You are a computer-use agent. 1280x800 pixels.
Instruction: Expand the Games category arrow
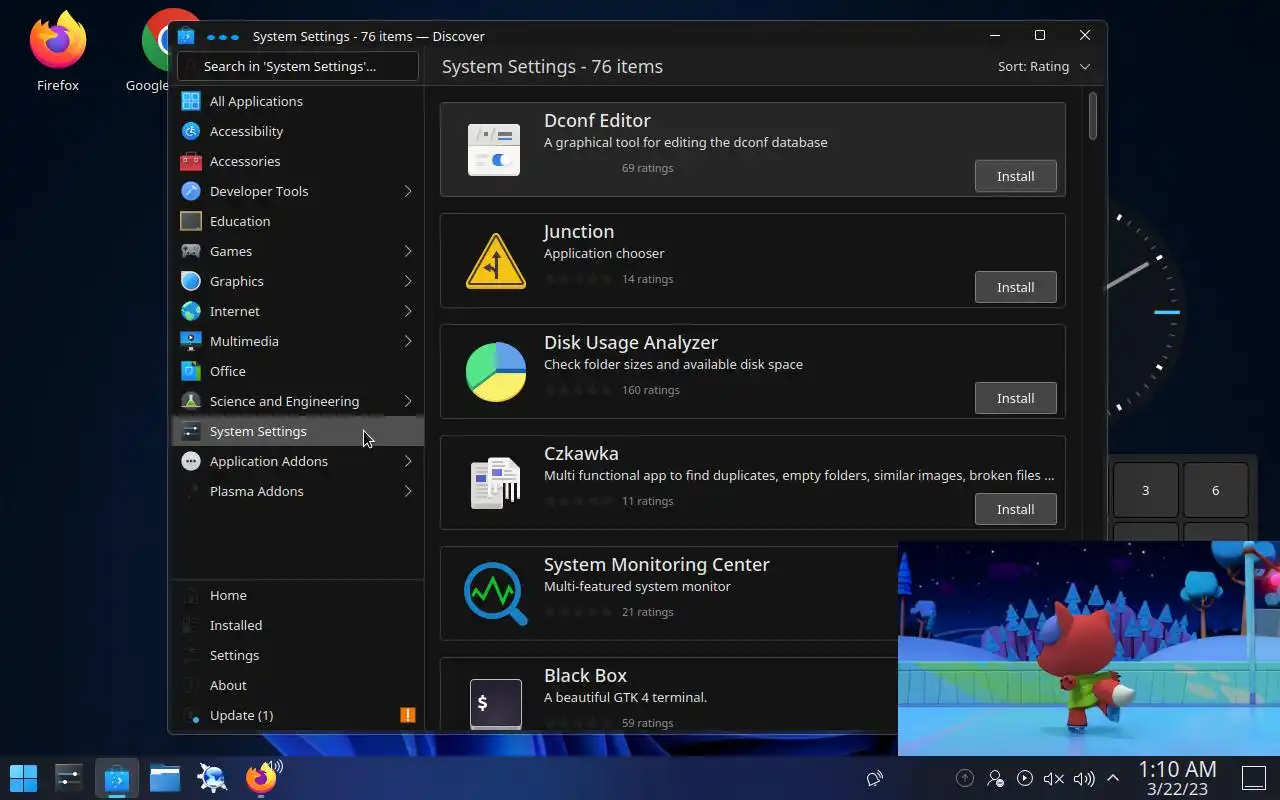(x=408, y=251)
